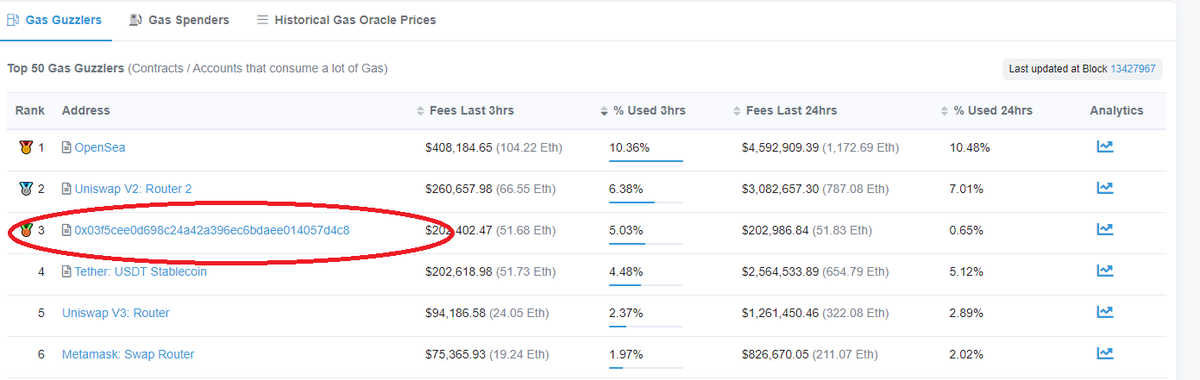Select Tether fee value $202,618.98
The image size is (1200, 380).
pyautogui.click(x=459, y=272)
